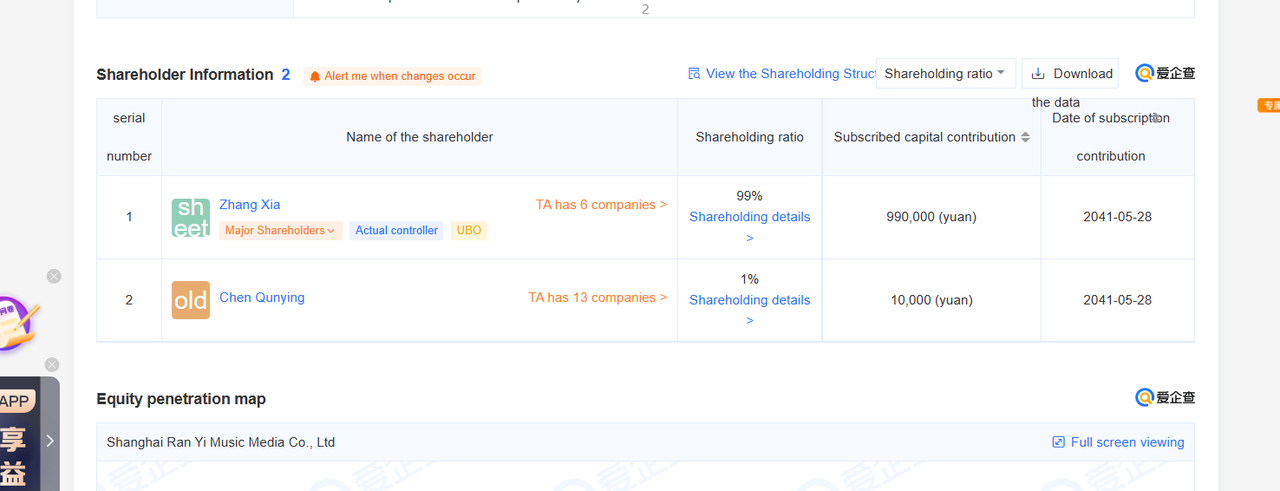
Task: Click the Actual controller tag
Action: (396, 230)
